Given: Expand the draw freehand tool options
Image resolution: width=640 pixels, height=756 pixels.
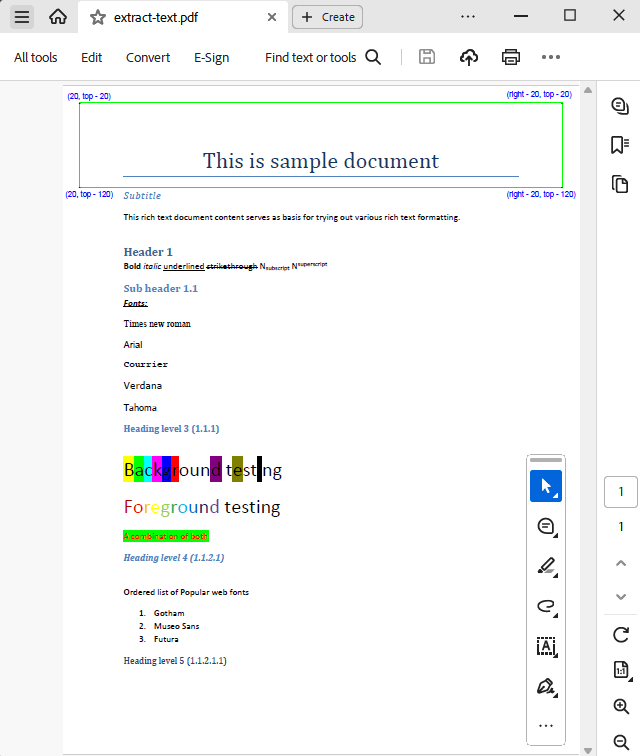Looking at the screenshot, I should coord(546,606).
